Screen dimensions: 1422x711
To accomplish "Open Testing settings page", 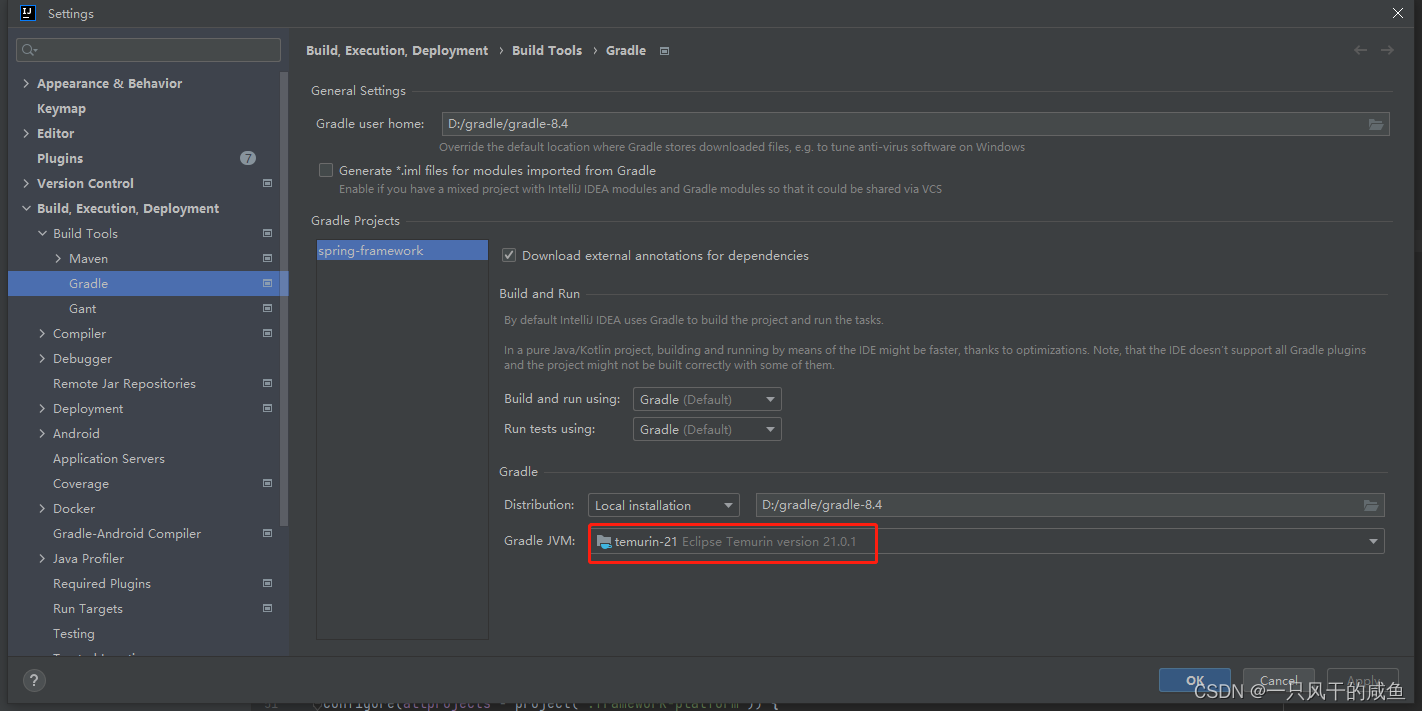I will pos(74,633).
